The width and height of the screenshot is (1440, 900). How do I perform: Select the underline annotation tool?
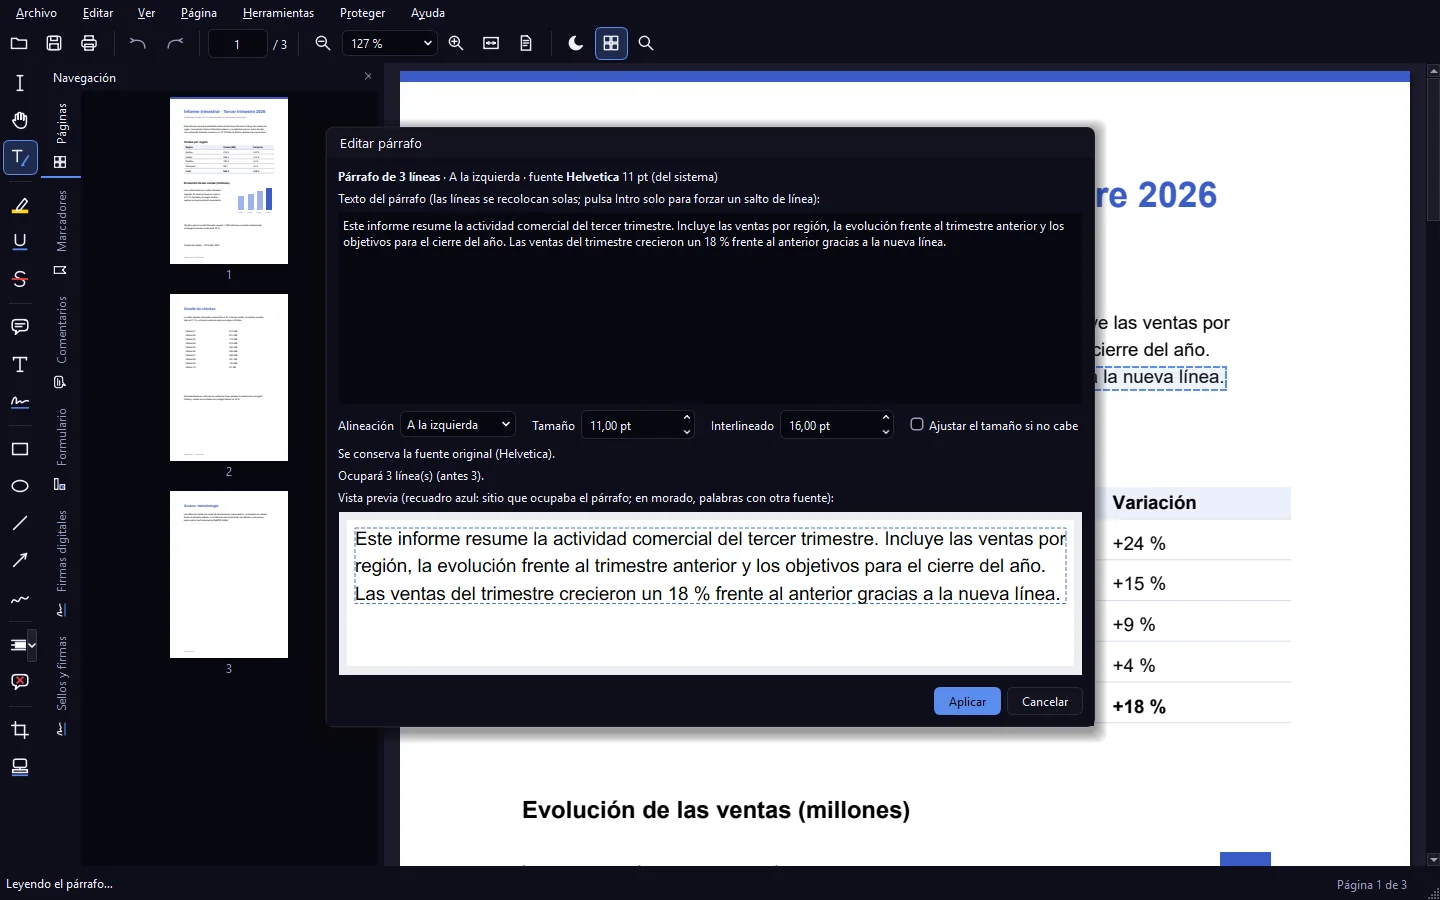click(x=20, y=242)
